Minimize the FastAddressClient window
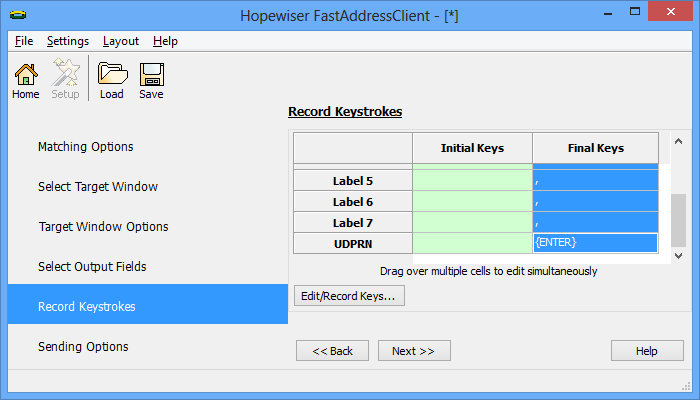The height and width of the screenshot is (400, 700). [608, 12]
